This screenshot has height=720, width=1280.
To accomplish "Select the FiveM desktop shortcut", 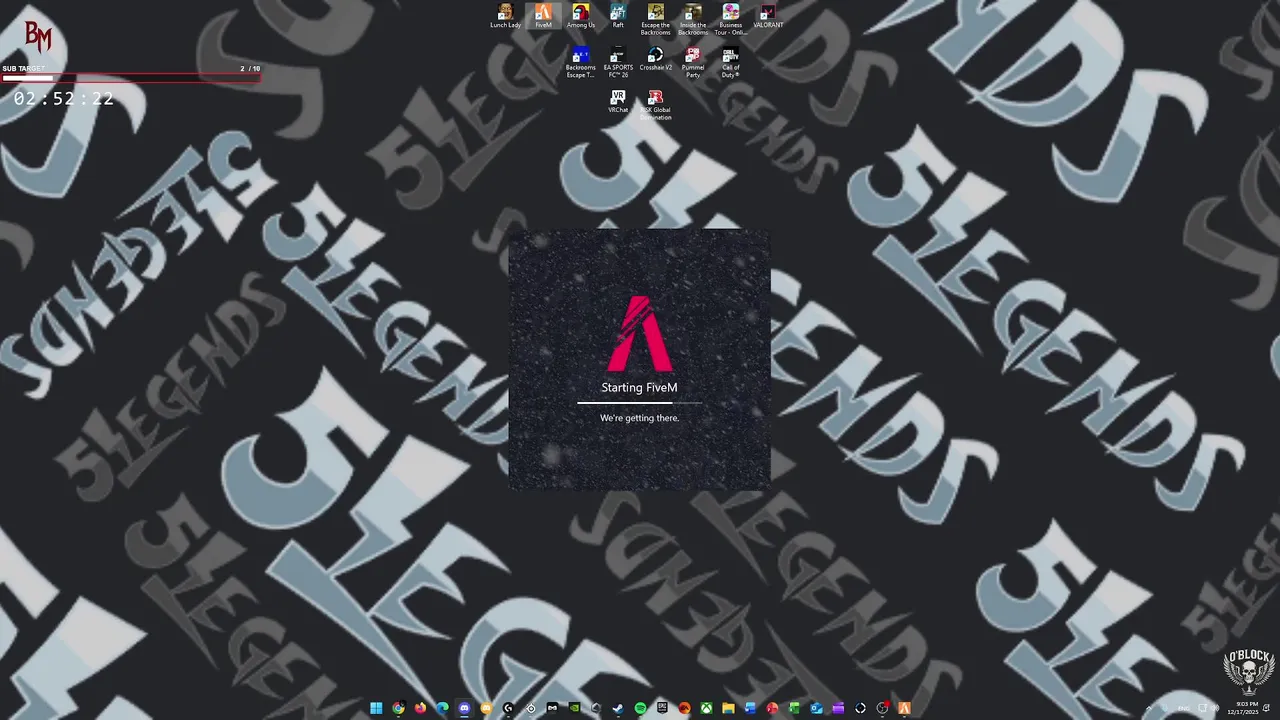I will [543, 16].
